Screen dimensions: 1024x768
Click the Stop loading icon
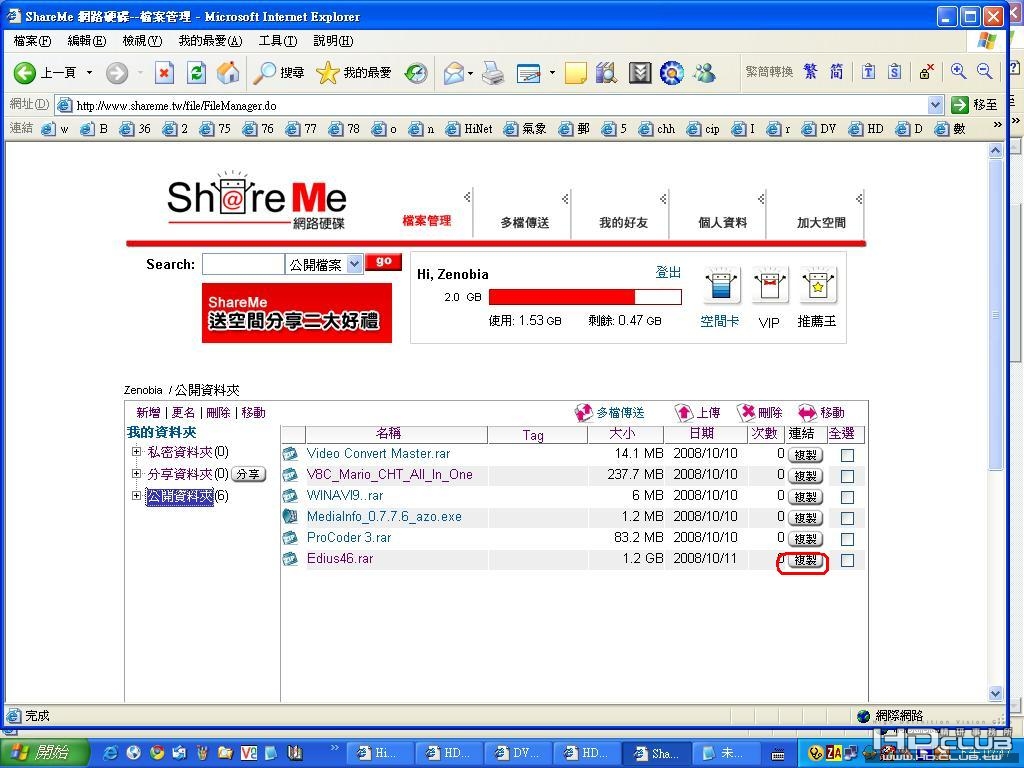coord(165,72)
